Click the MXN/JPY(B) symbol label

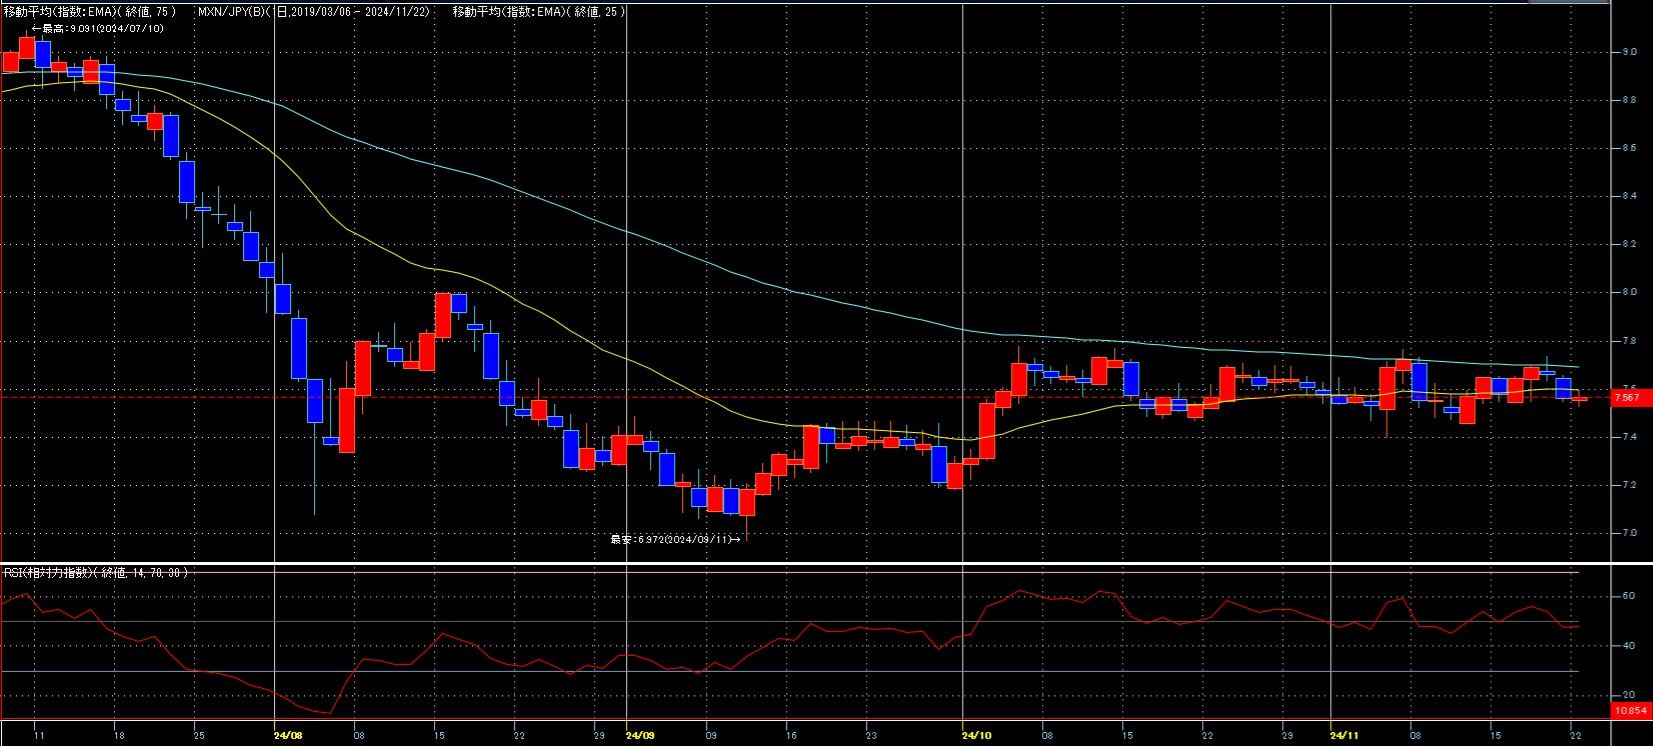pyautogui.click(x=234, y=12)
